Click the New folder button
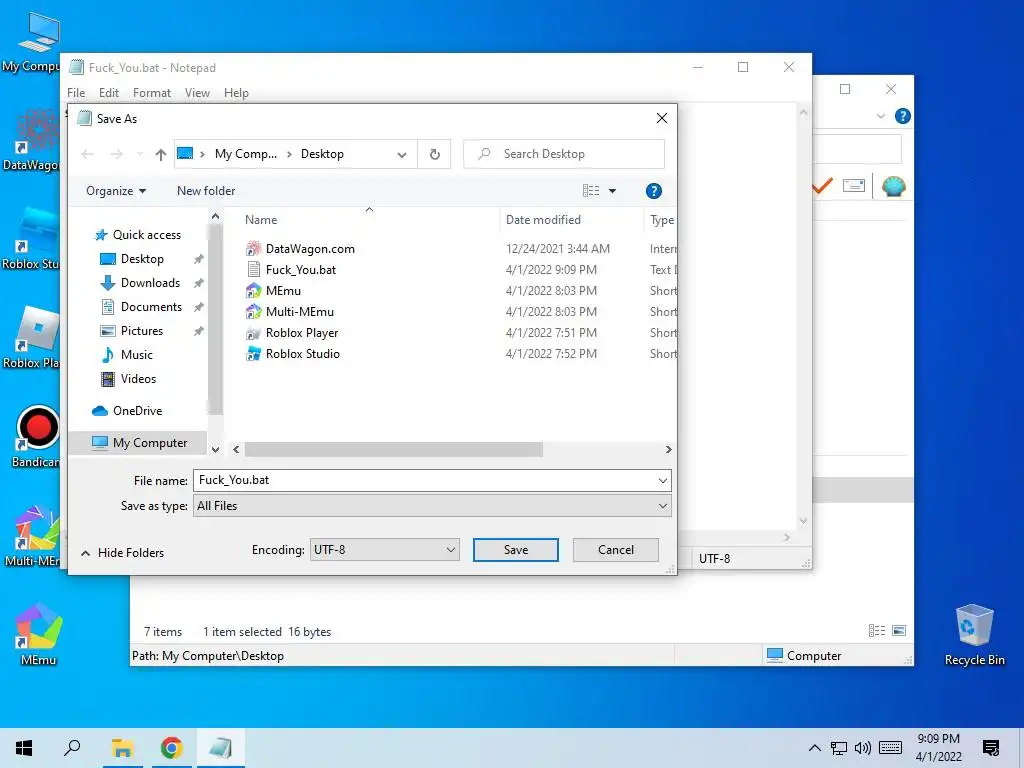The width and height of the screenshot is (1024, 768). pos(206,191)
